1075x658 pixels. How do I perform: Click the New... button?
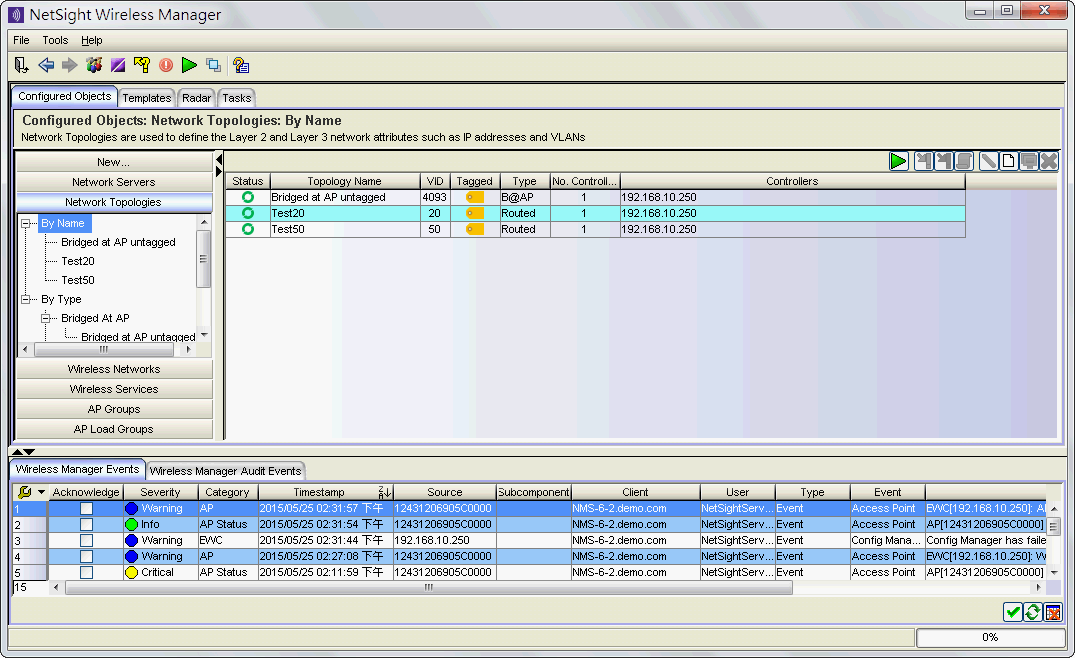113,162
